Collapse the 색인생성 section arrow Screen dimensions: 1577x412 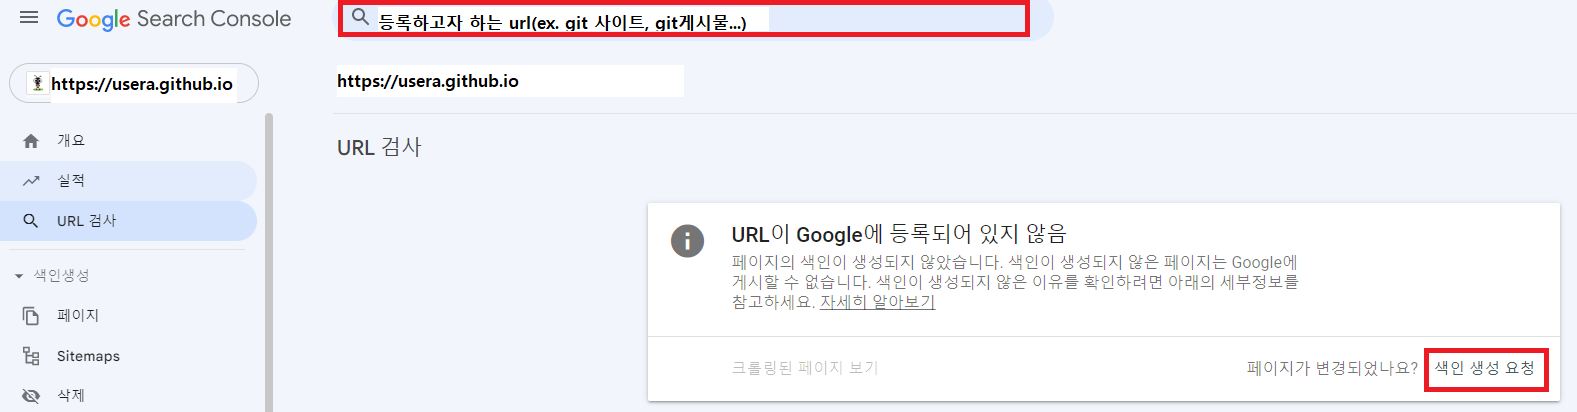coord(18,276)
